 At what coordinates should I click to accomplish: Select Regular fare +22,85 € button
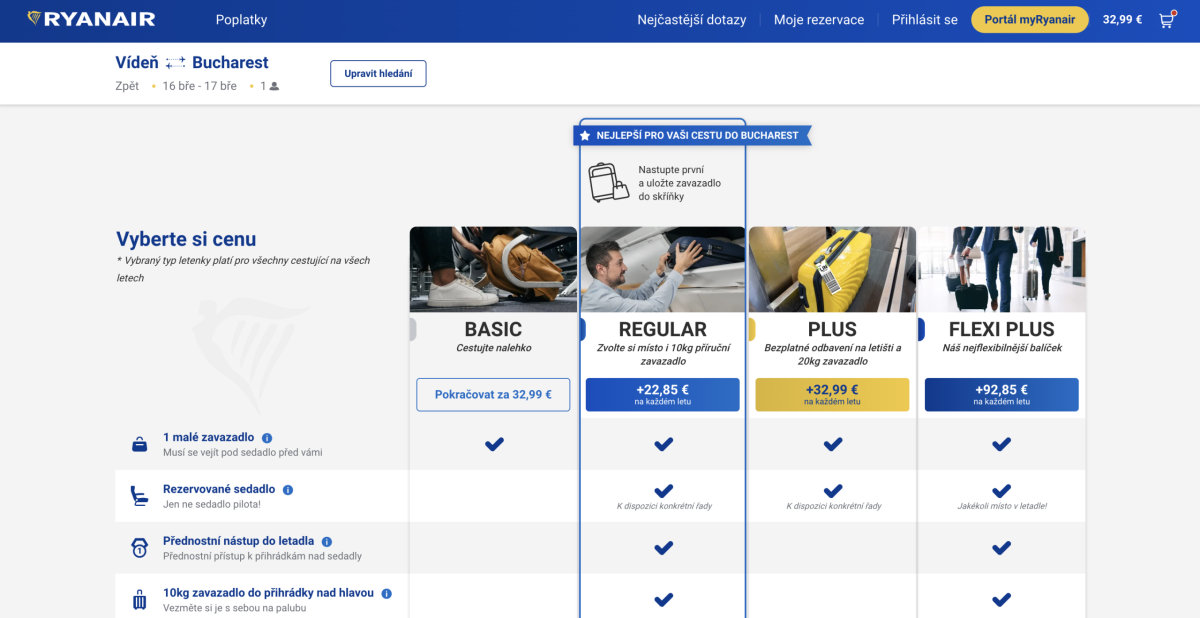(x=662, y=394)
